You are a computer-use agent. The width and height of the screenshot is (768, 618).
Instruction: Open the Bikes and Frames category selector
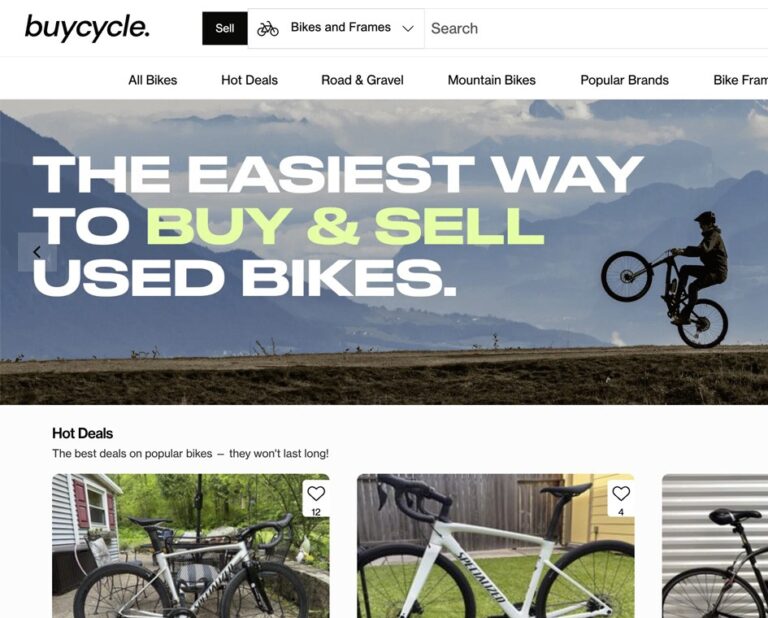pos(336,28)
